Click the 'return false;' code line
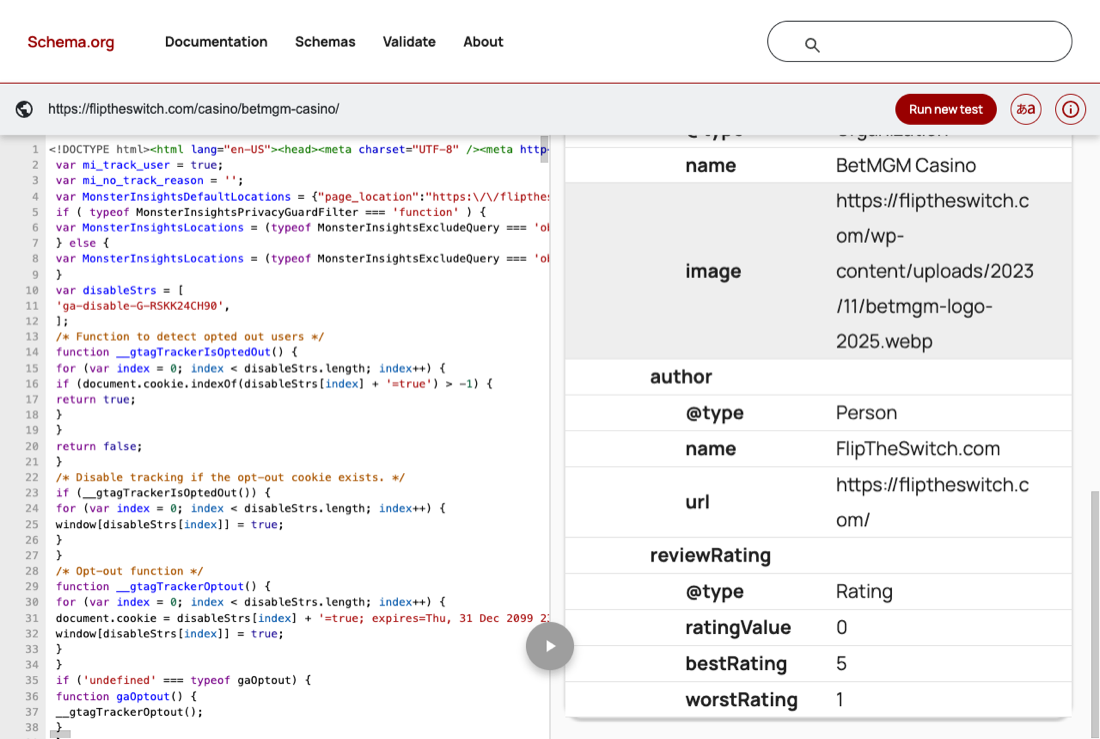 tap(98, 446)
